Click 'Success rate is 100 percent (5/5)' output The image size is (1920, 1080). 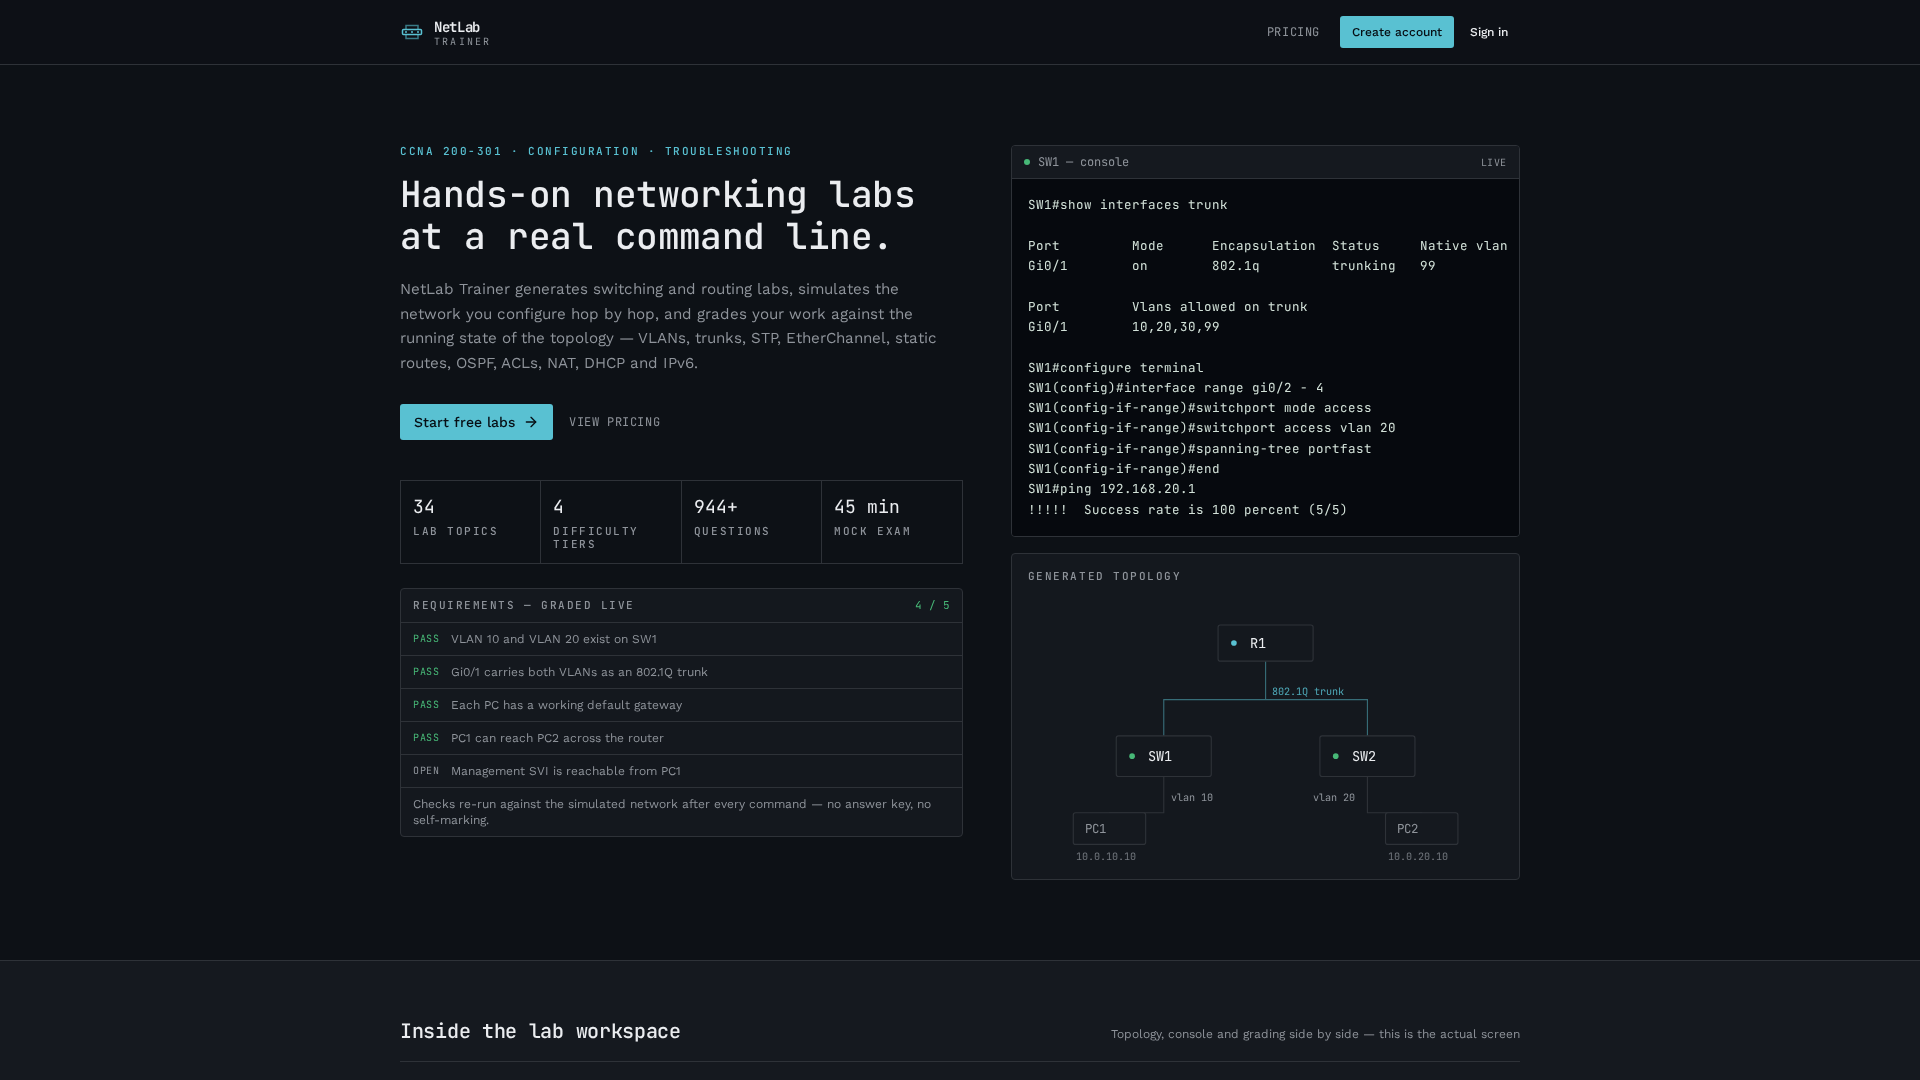click(1215, 510)
